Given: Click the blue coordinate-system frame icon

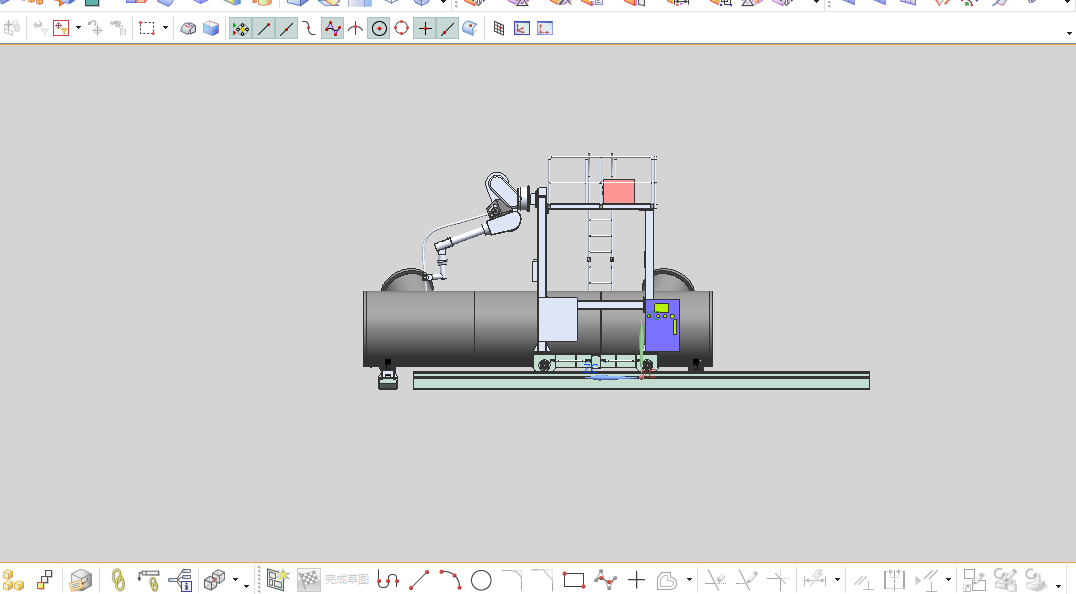Looking at the screenshot, I should [522, 29].
